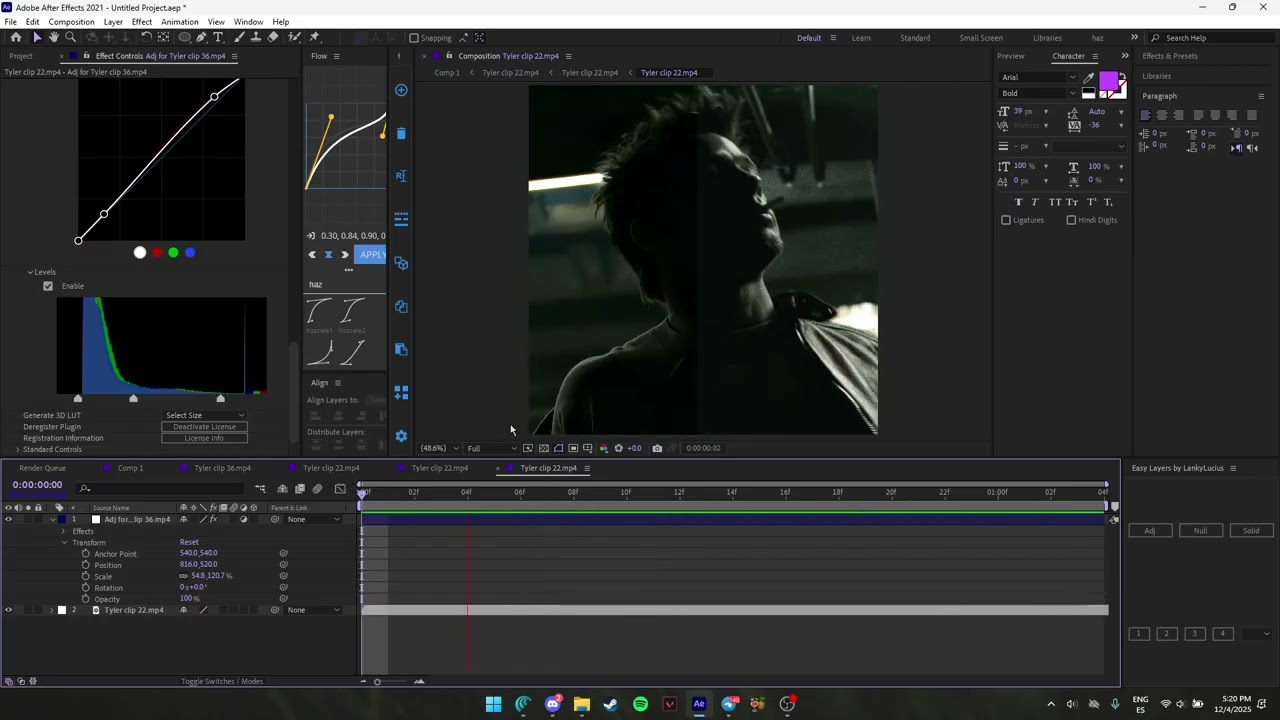1280x720 pixels.
Task: Click the blue trash delete icon
Action: pos(401,133)
